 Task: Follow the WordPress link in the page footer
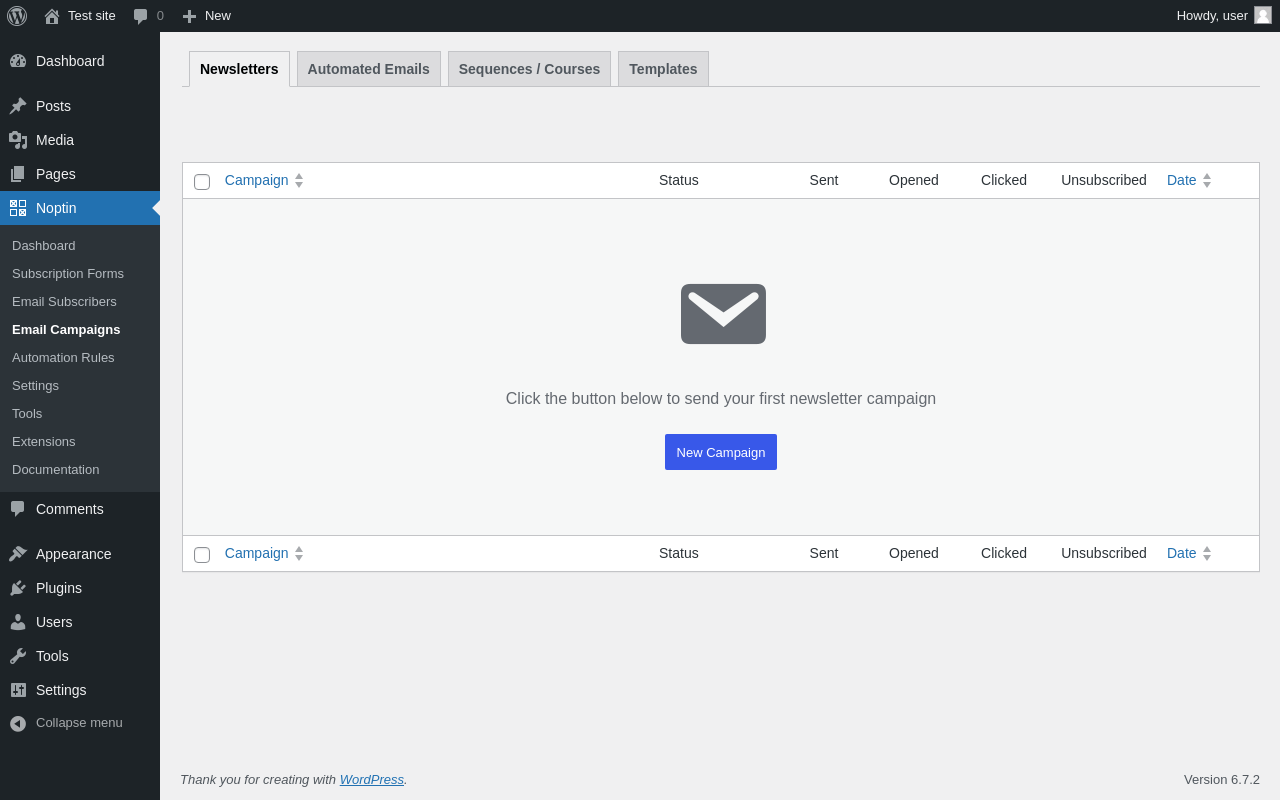pos(372,779)
